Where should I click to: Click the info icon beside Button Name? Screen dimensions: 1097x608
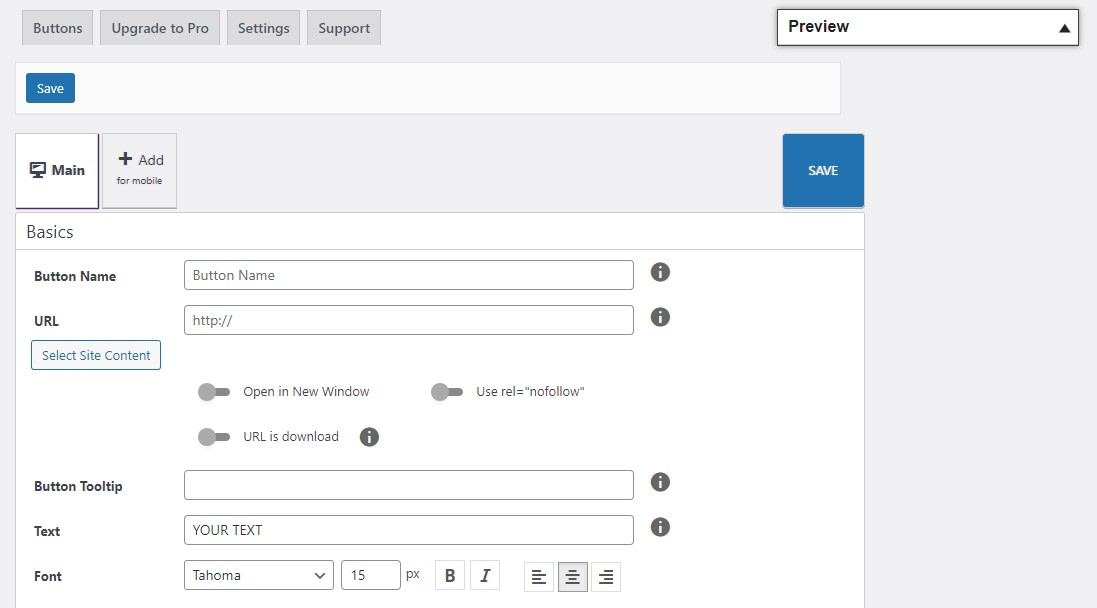click(660, 272)
